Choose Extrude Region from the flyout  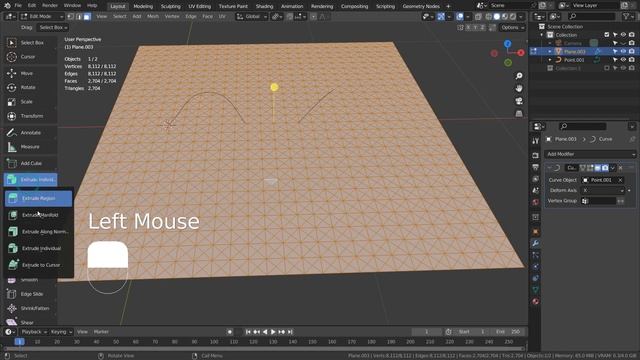[38, 198]
